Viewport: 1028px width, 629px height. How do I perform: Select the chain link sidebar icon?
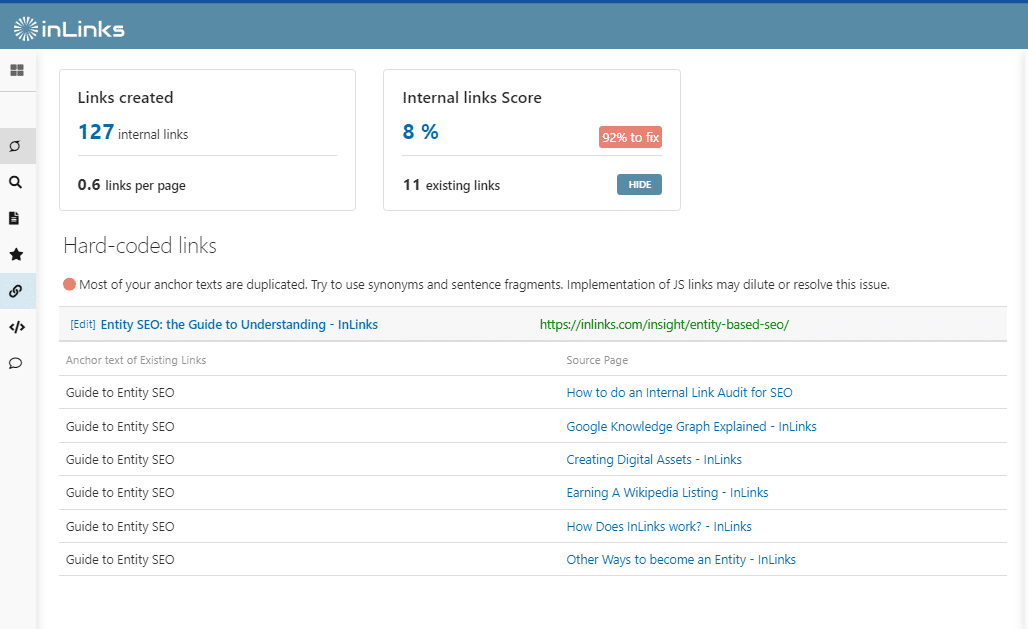pyautogui.click(x=16, y=291)
